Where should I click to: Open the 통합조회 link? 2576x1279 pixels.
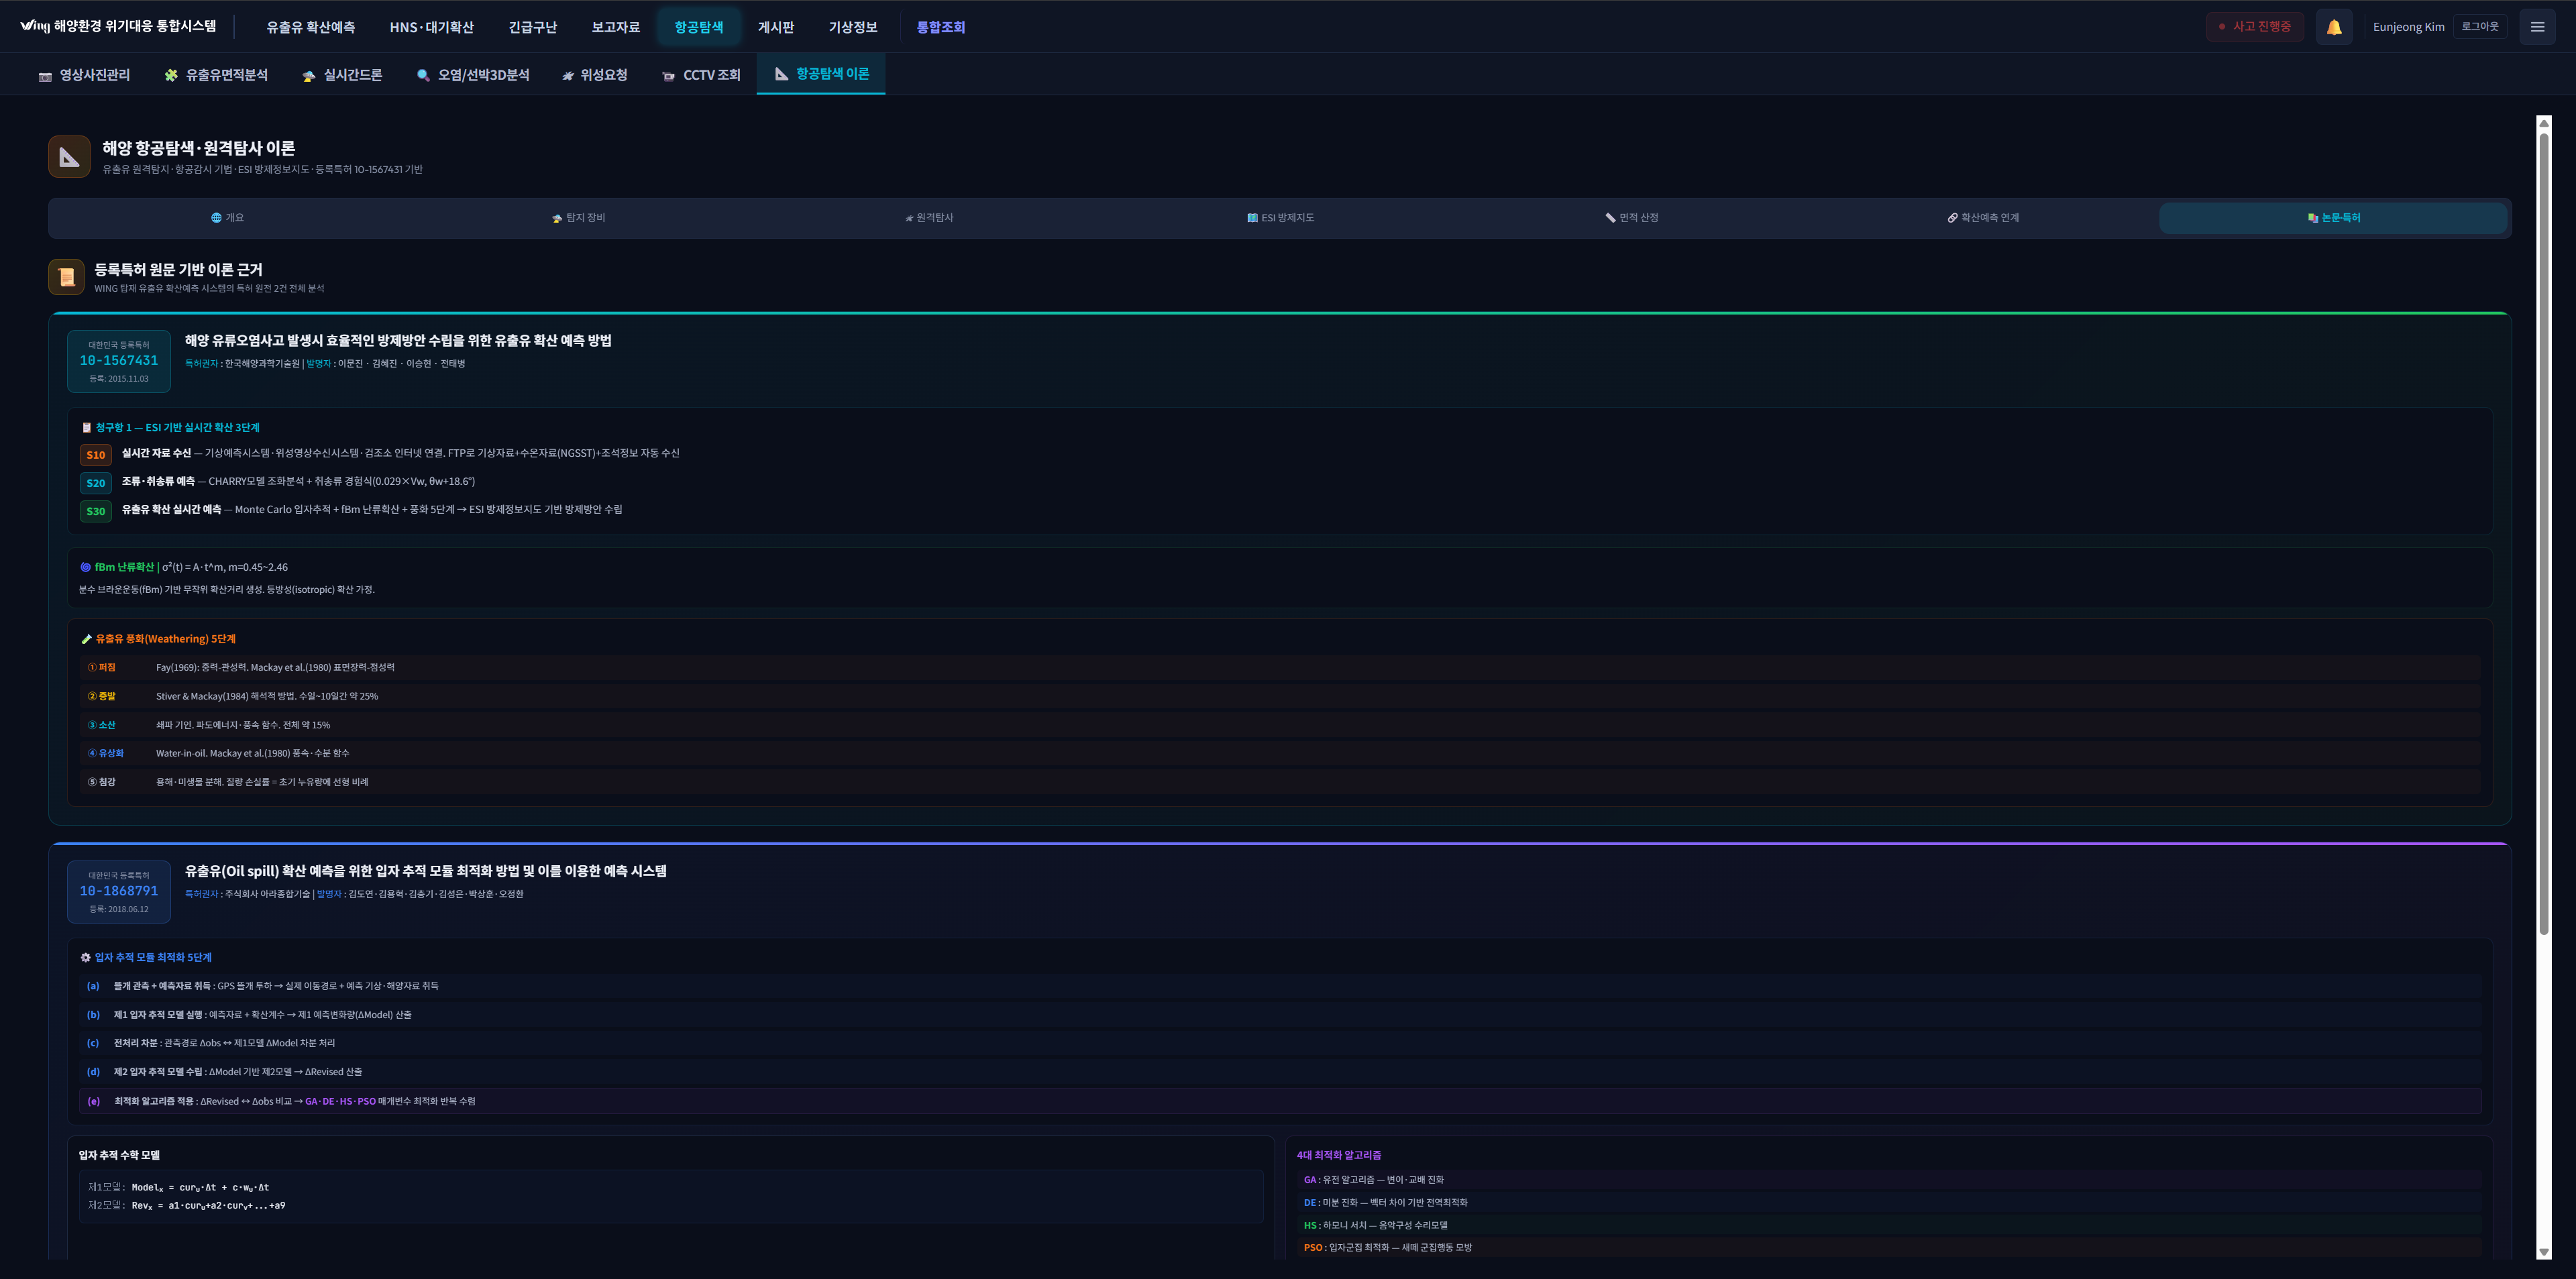940,27
